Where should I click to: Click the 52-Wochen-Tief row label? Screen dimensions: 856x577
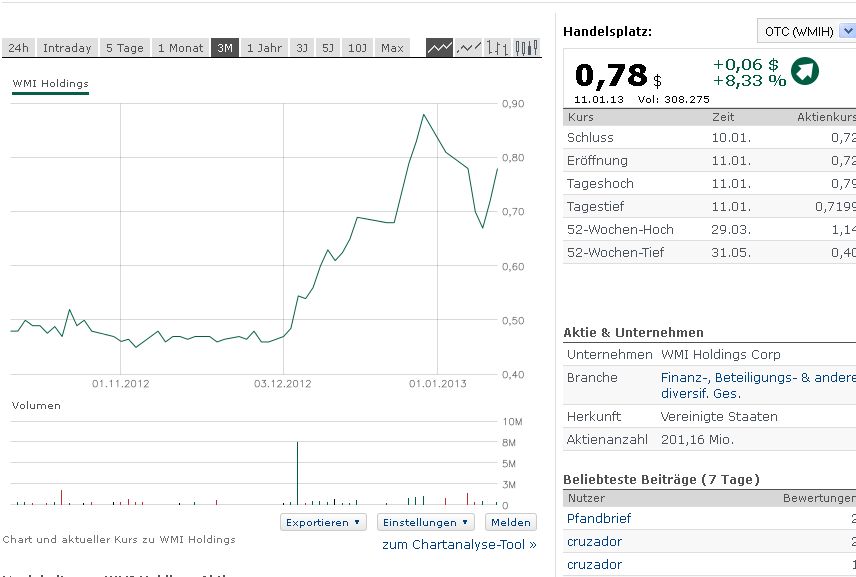pyautogui.click(x=615, y=252)
